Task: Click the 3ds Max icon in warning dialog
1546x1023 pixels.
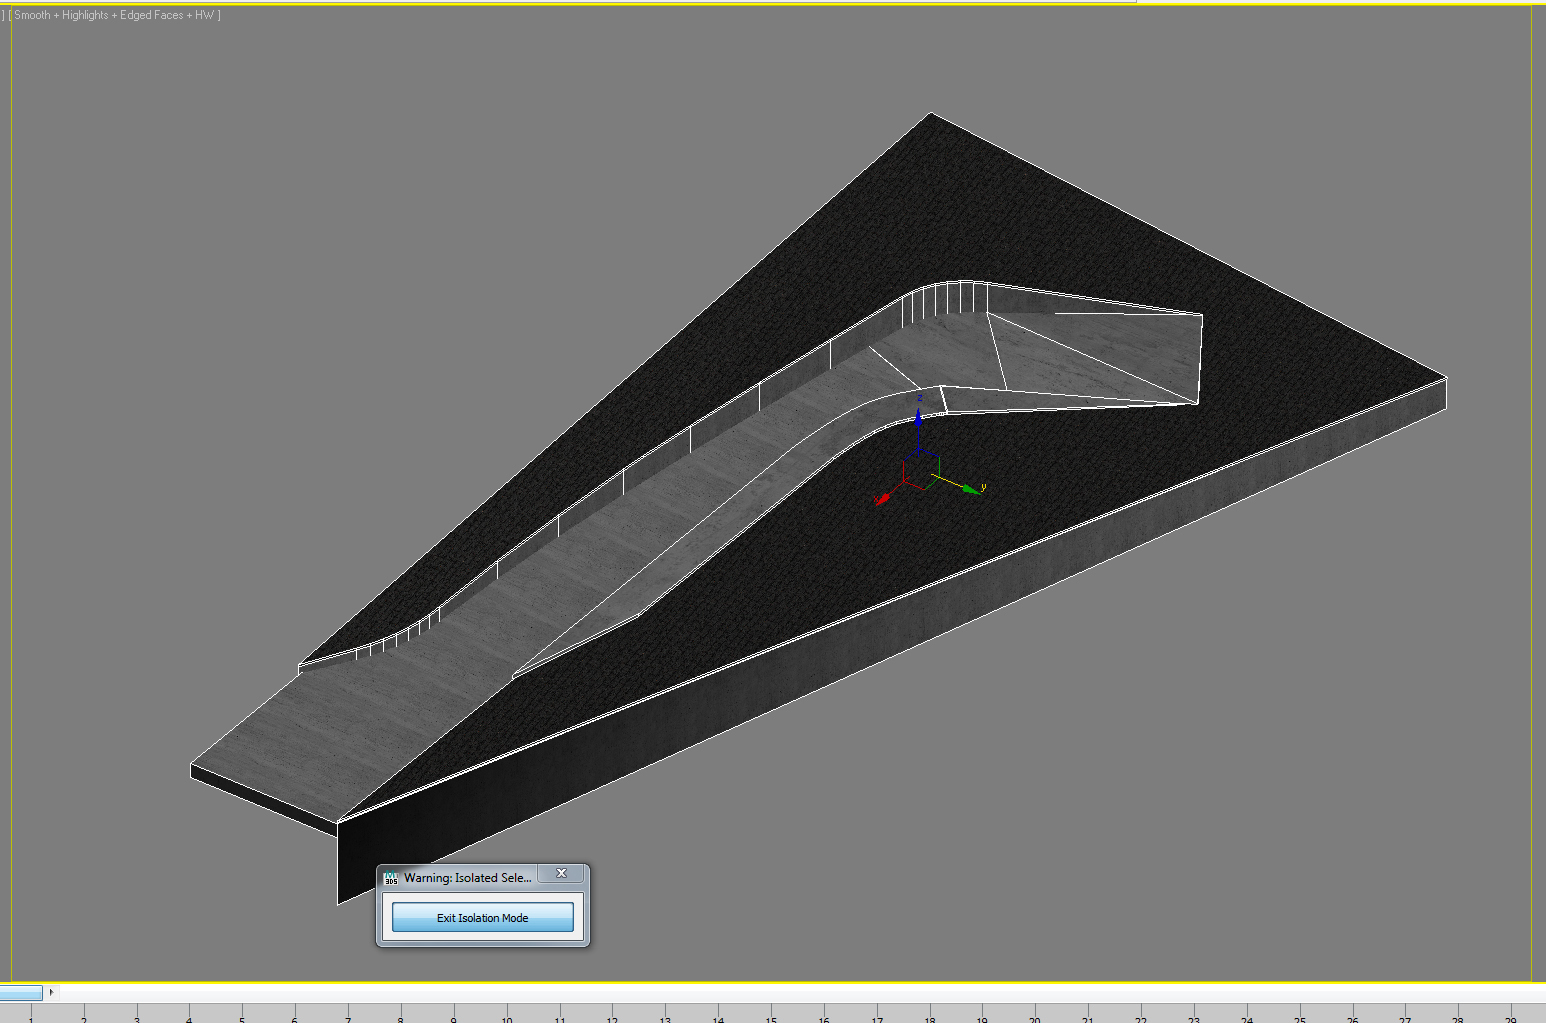Action: (x=391, y=878)
